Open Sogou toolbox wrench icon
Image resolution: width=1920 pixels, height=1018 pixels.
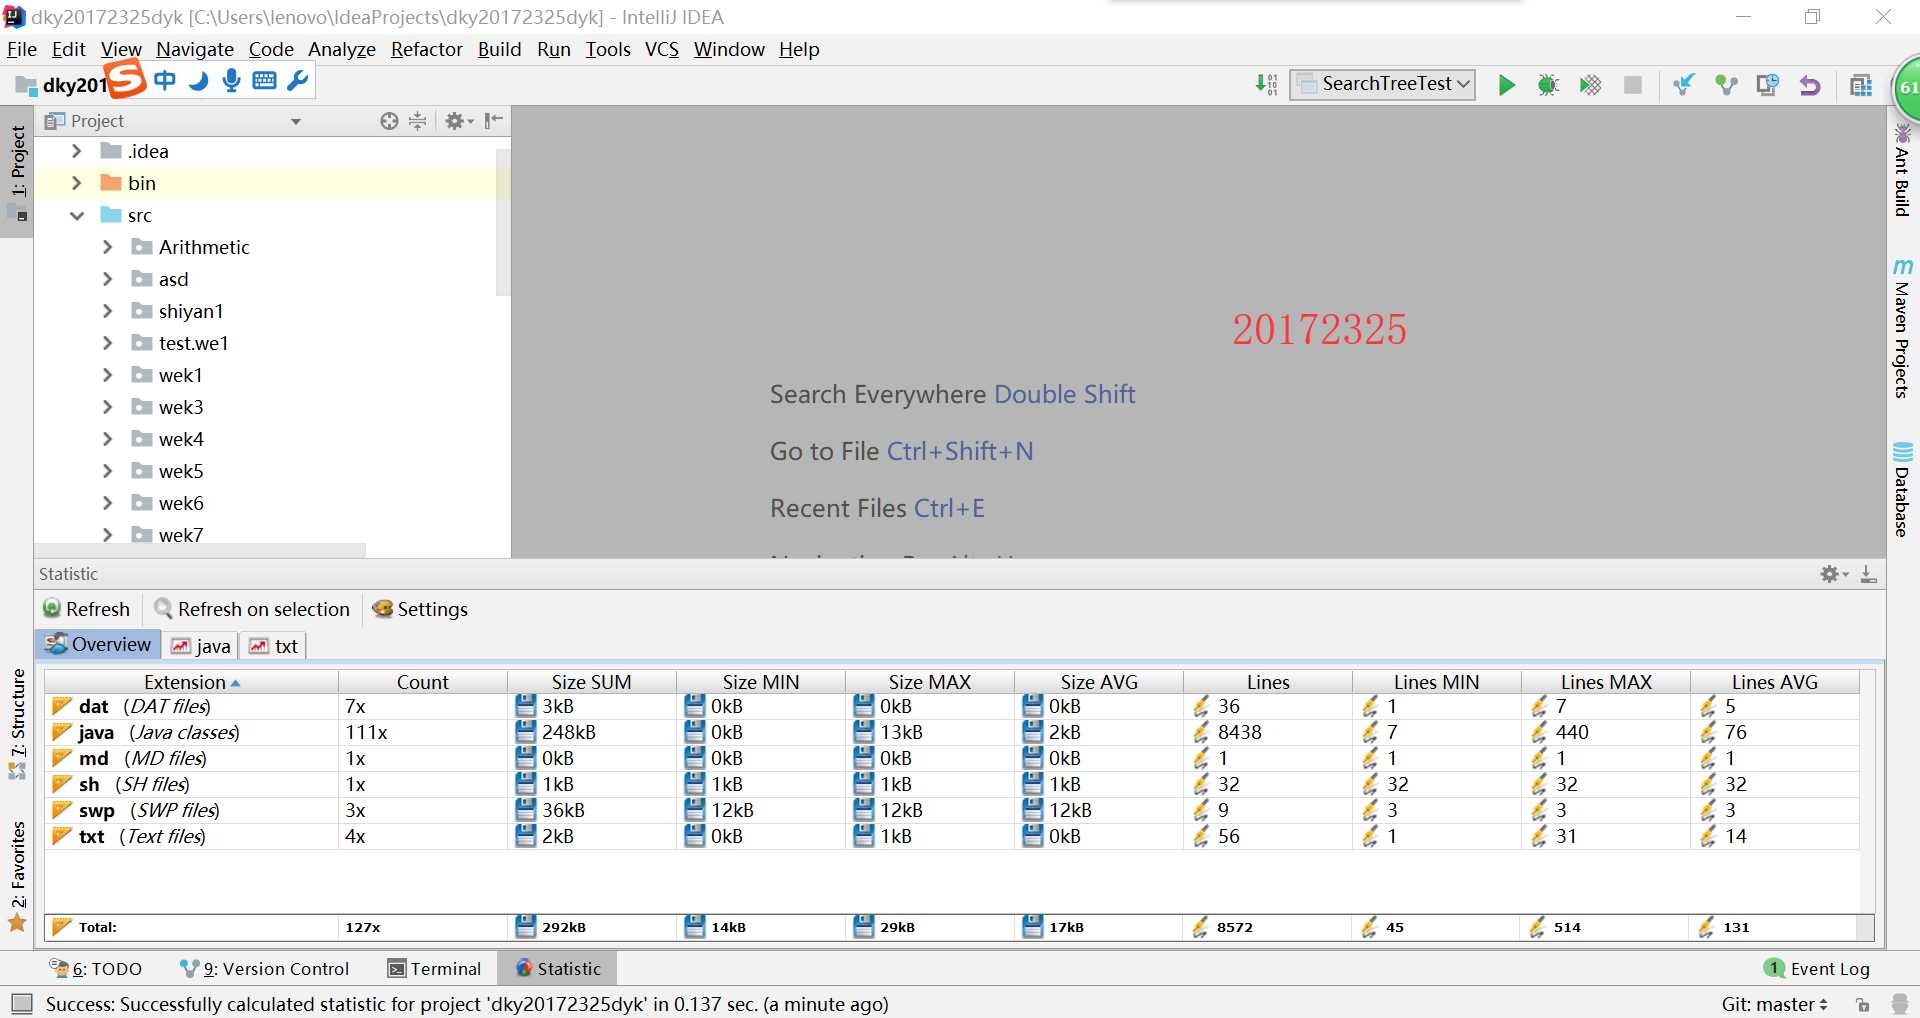click(297, 81)
